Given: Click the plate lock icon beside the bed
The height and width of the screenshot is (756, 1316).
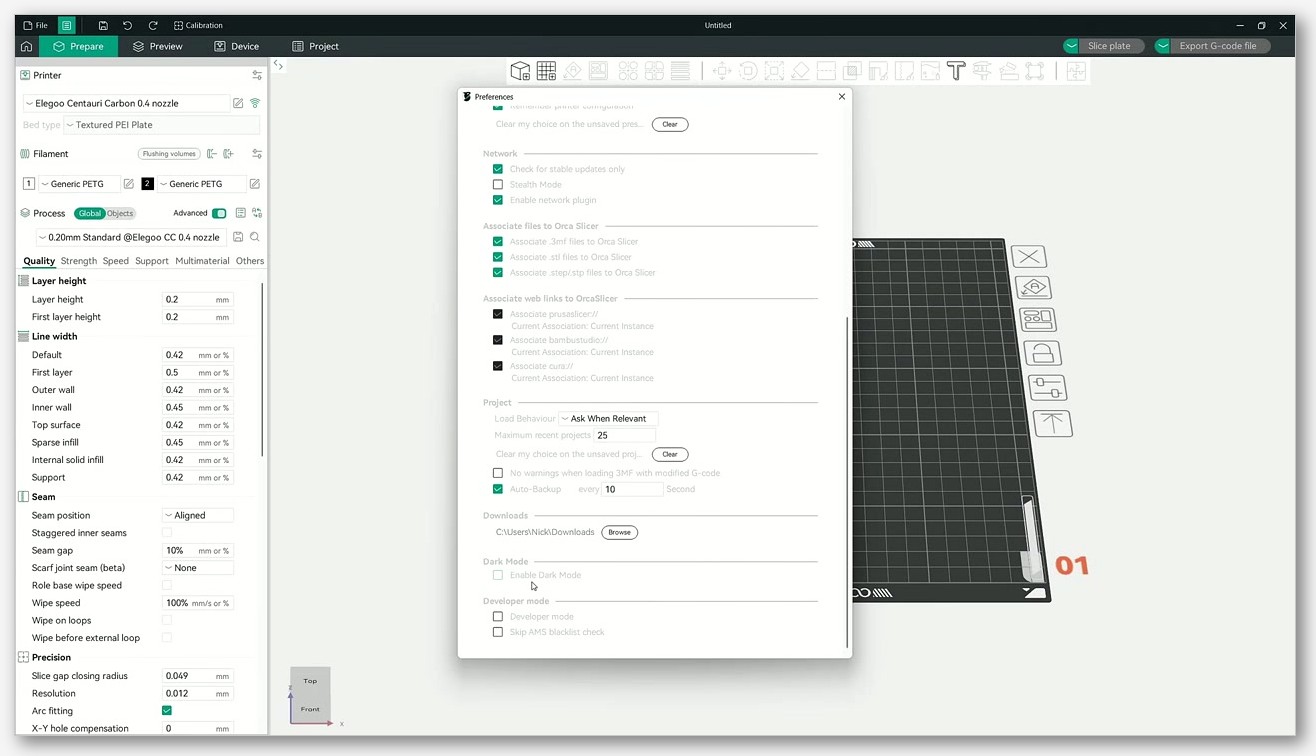Looking at the screenshot, I should [x=1042, y=353].
